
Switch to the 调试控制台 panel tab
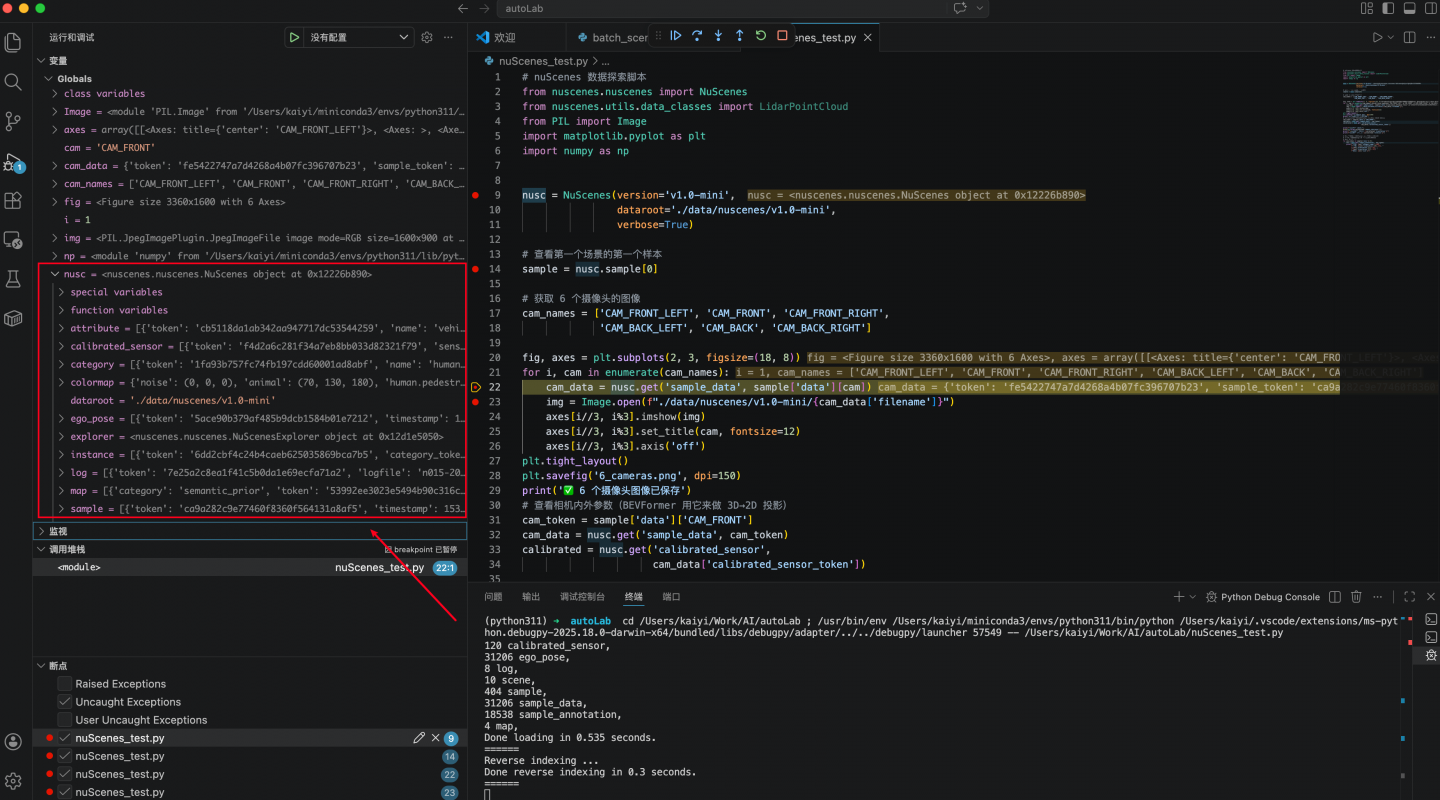tap(582, 597)
